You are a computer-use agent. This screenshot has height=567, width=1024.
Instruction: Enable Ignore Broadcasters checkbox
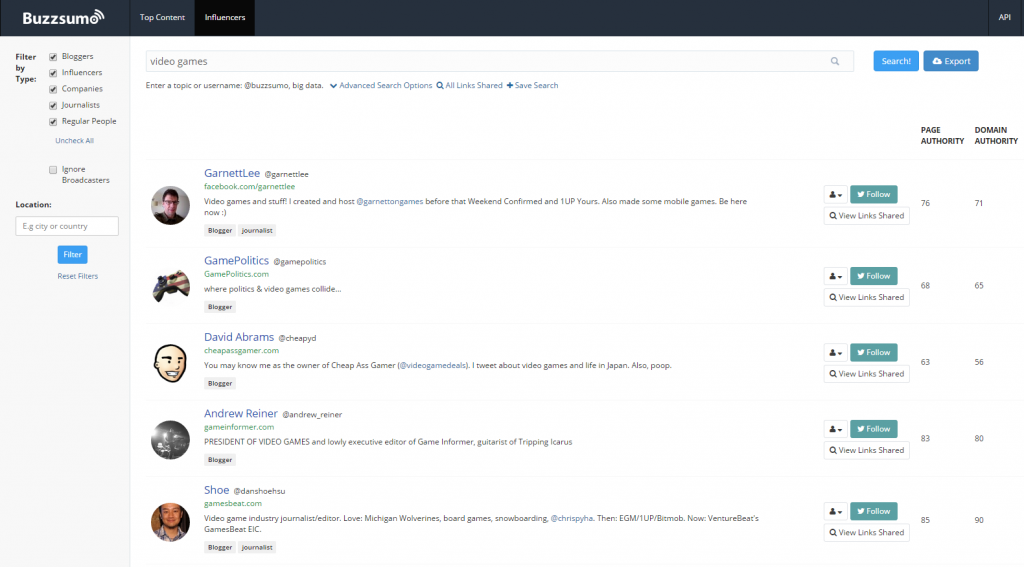tap(53, 170)
